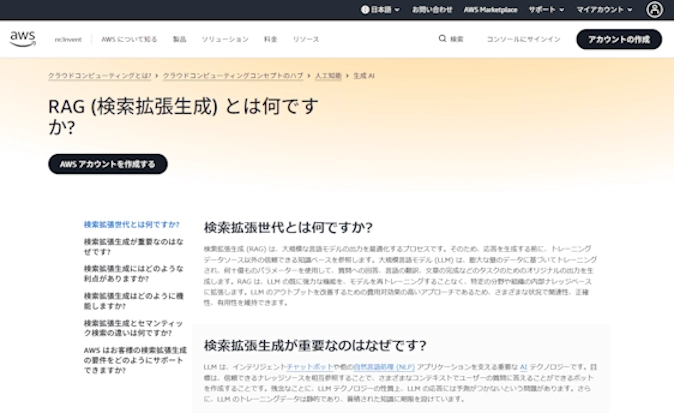Click the アカウントの作成 button
Image resolution: width=674 pixels, height=413 pixels.
(619, 39)
